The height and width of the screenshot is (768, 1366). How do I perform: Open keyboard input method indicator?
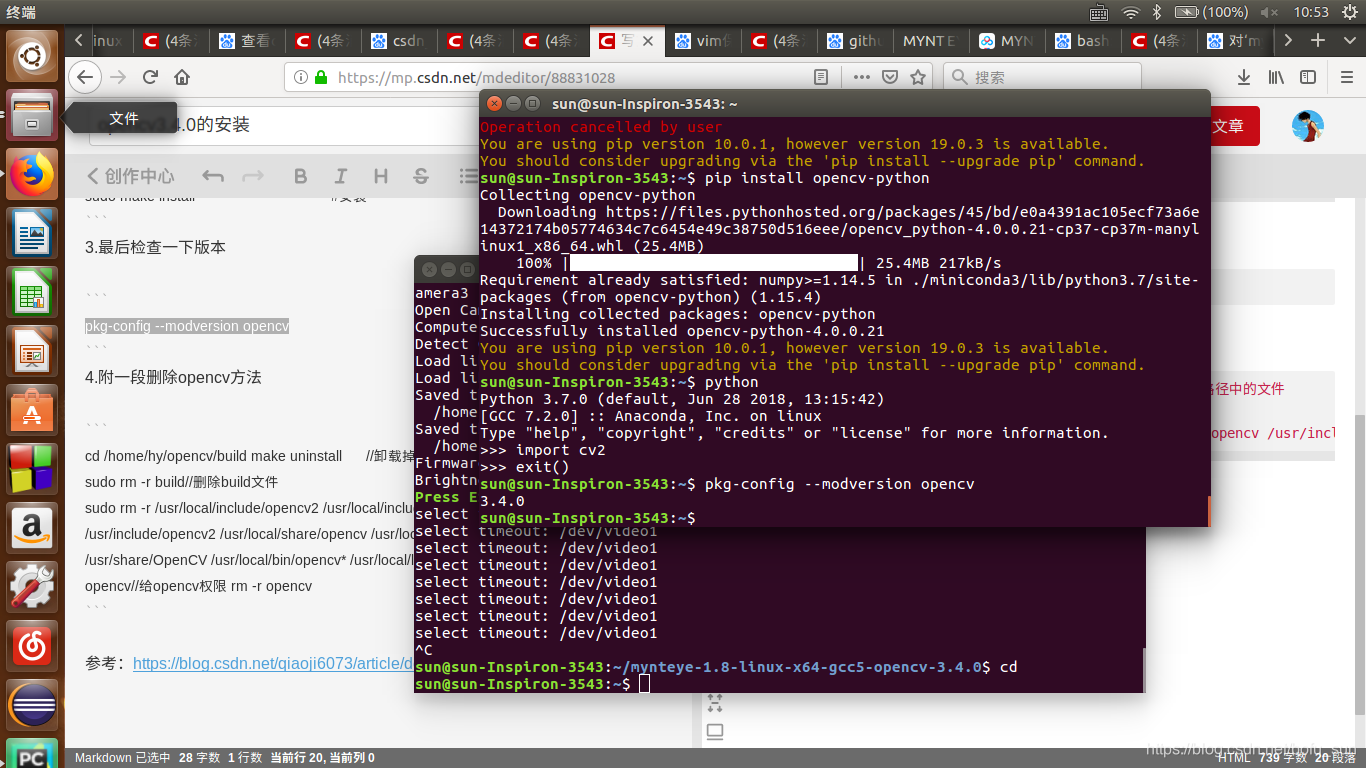pyautogui.click(x=1099, y=12)
